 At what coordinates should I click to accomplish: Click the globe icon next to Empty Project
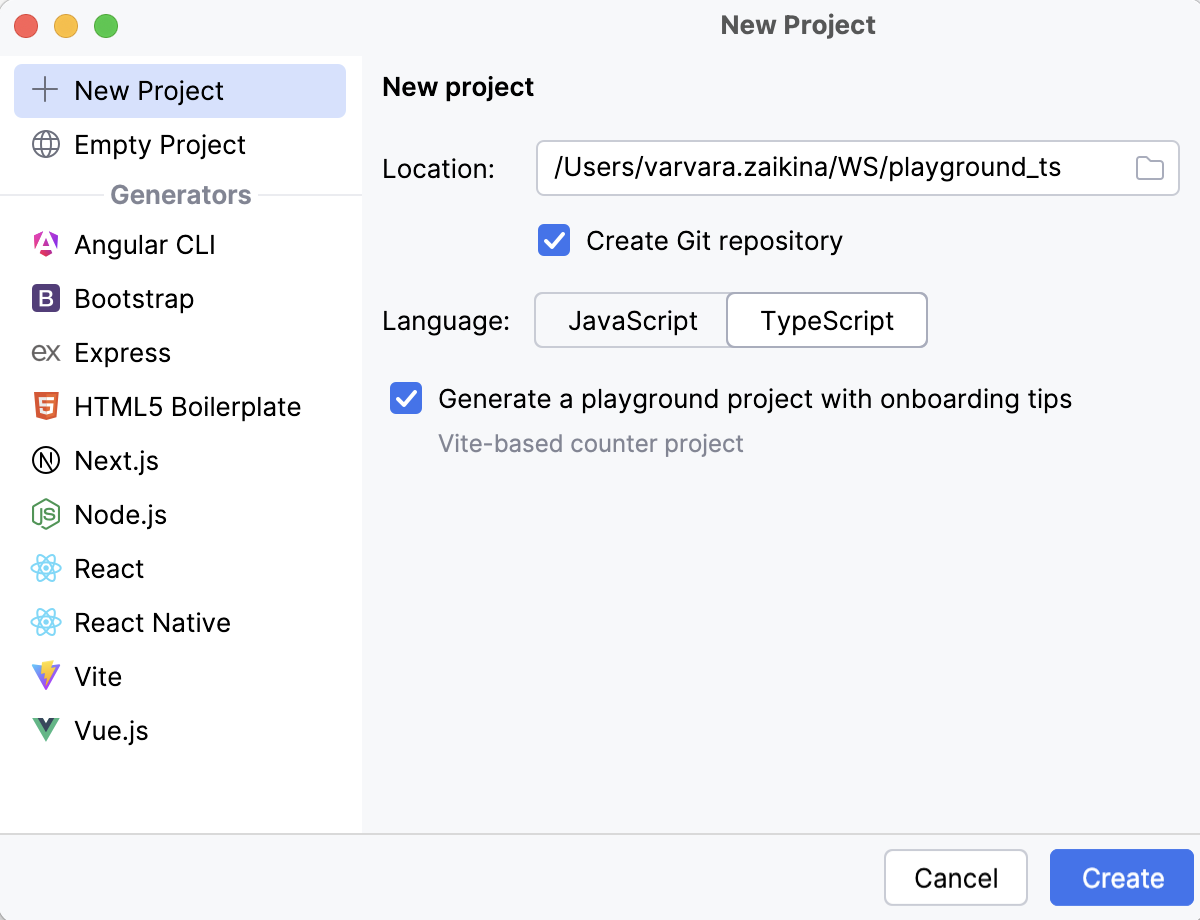[44, 145]
